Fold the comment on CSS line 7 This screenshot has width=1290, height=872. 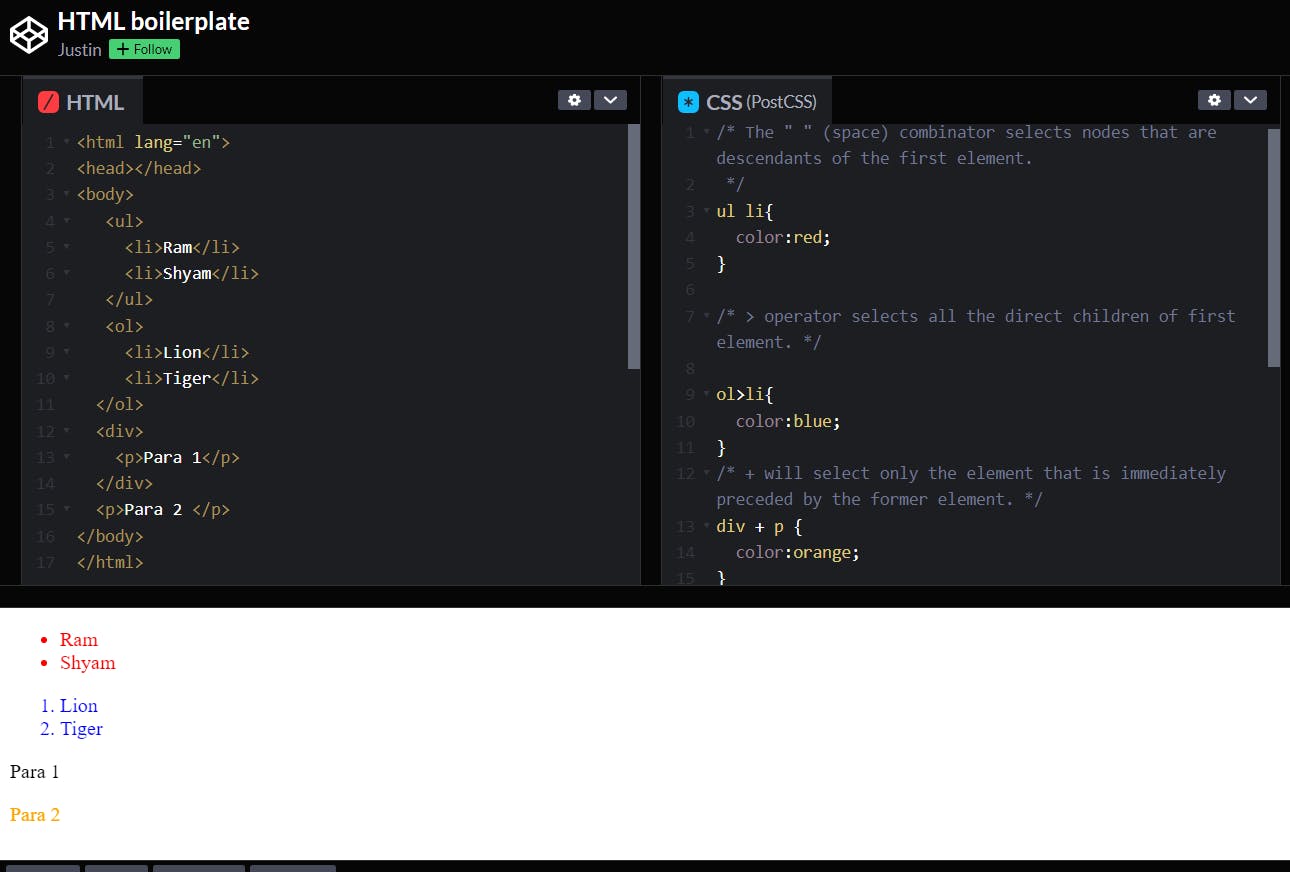[707, 316]
